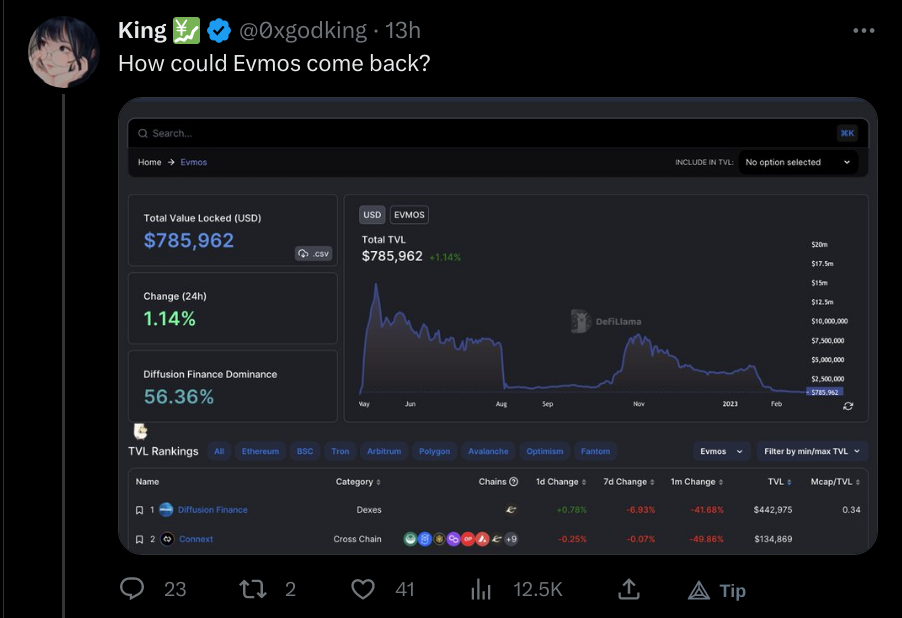Image resolution: width=902 pixels, height=618 pixels.
Task: Sort table by Mcap/TVL column
Action: pyautogui.click(x=835, y=482)
